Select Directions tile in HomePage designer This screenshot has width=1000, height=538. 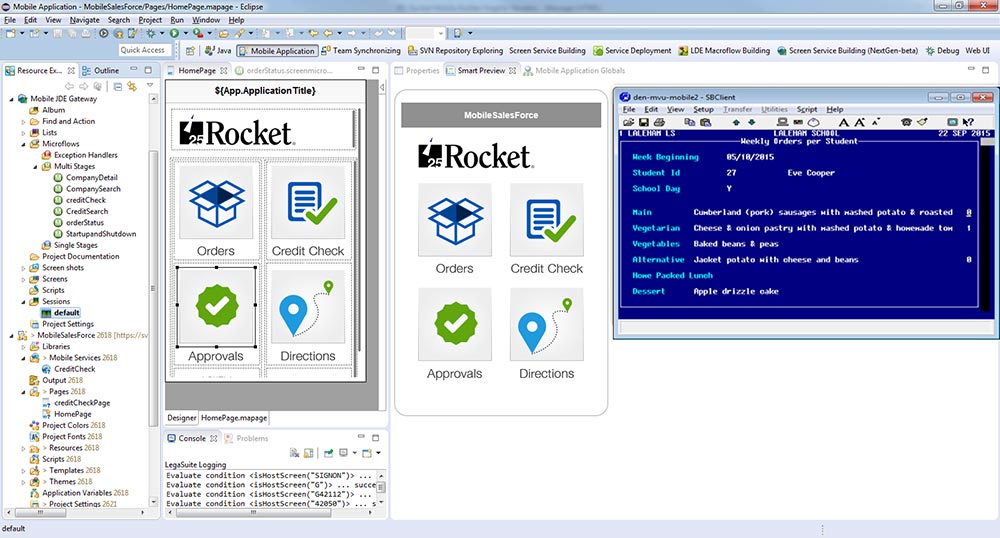pyautogui.click(x=308, y=307)
